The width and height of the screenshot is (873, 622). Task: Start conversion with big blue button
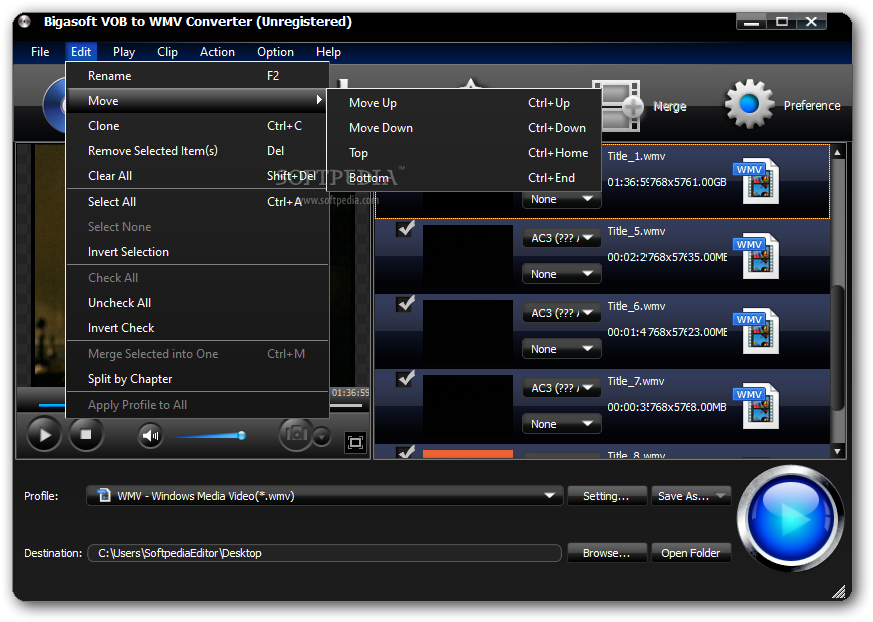point(791,518)
